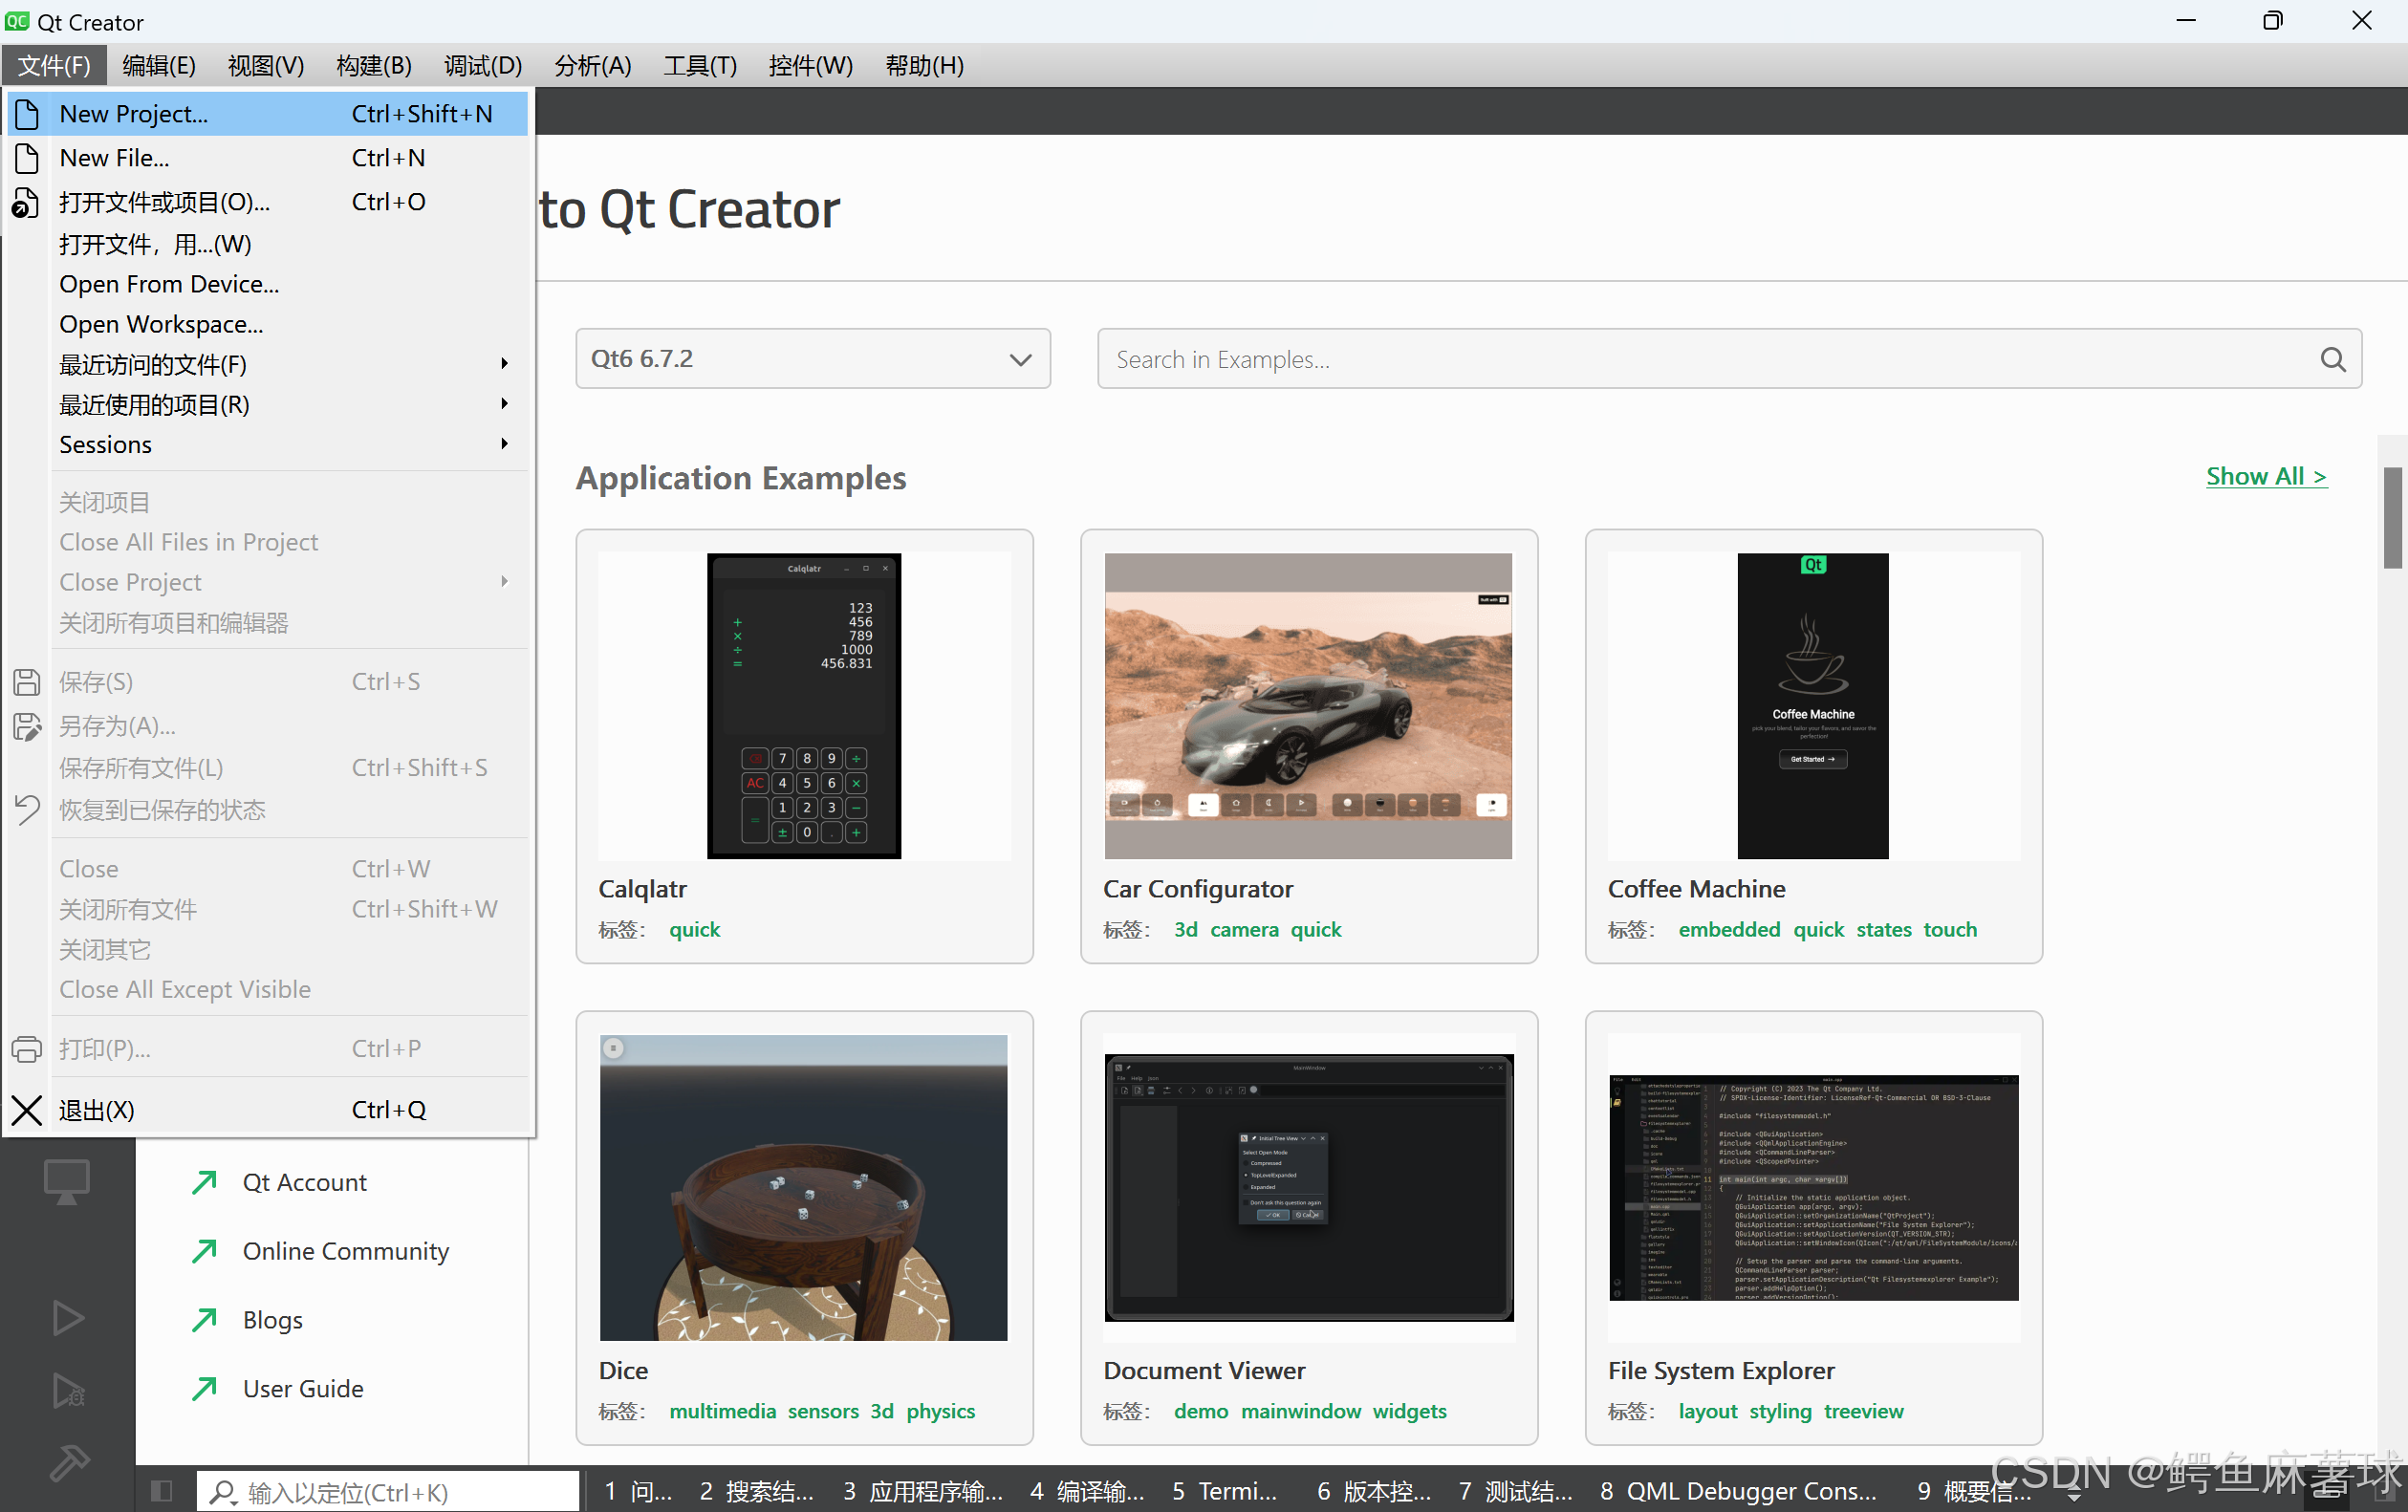Image resolution: width=2408 pixels, height=1512 pixels.
Task: Open the 帮助(H) menu
Action: pos(925,65)
